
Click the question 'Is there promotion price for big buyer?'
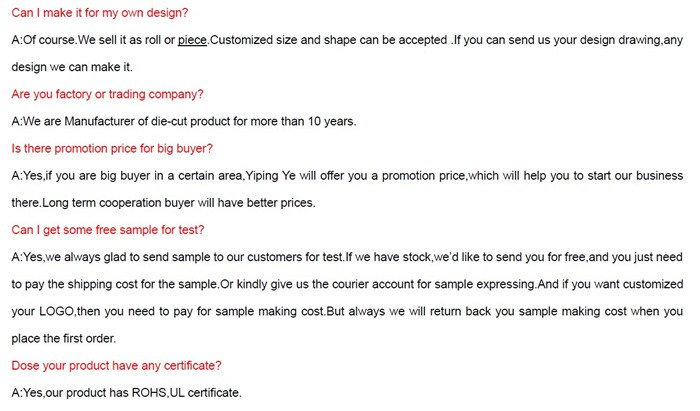[112, 149]
